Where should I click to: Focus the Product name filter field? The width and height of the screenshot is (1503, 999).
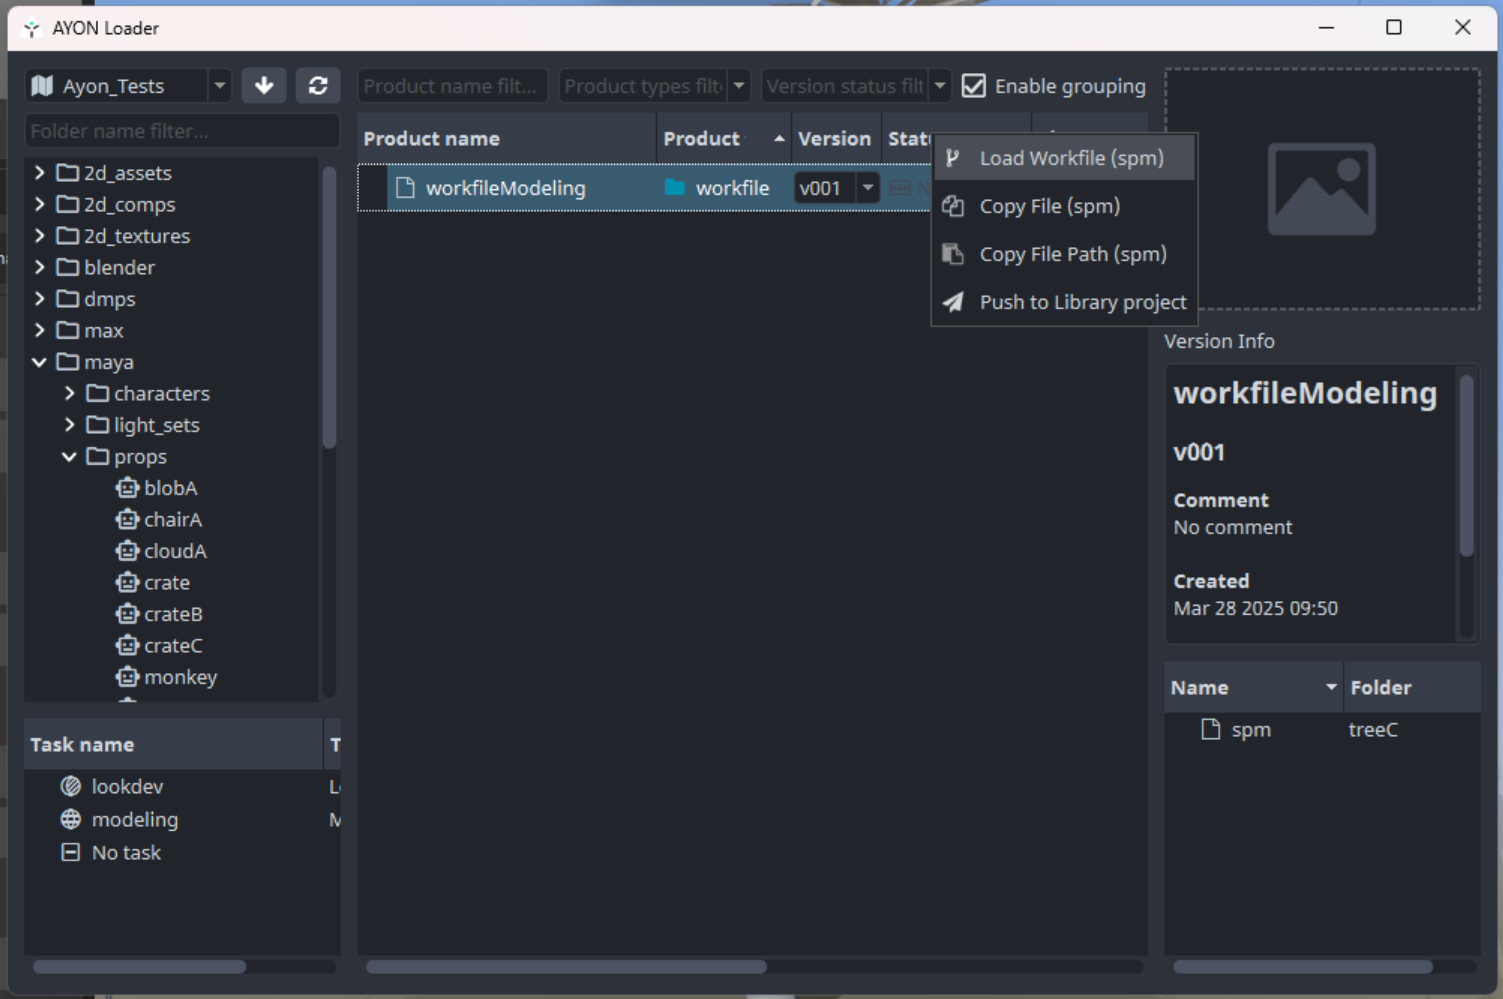point(453,86)
